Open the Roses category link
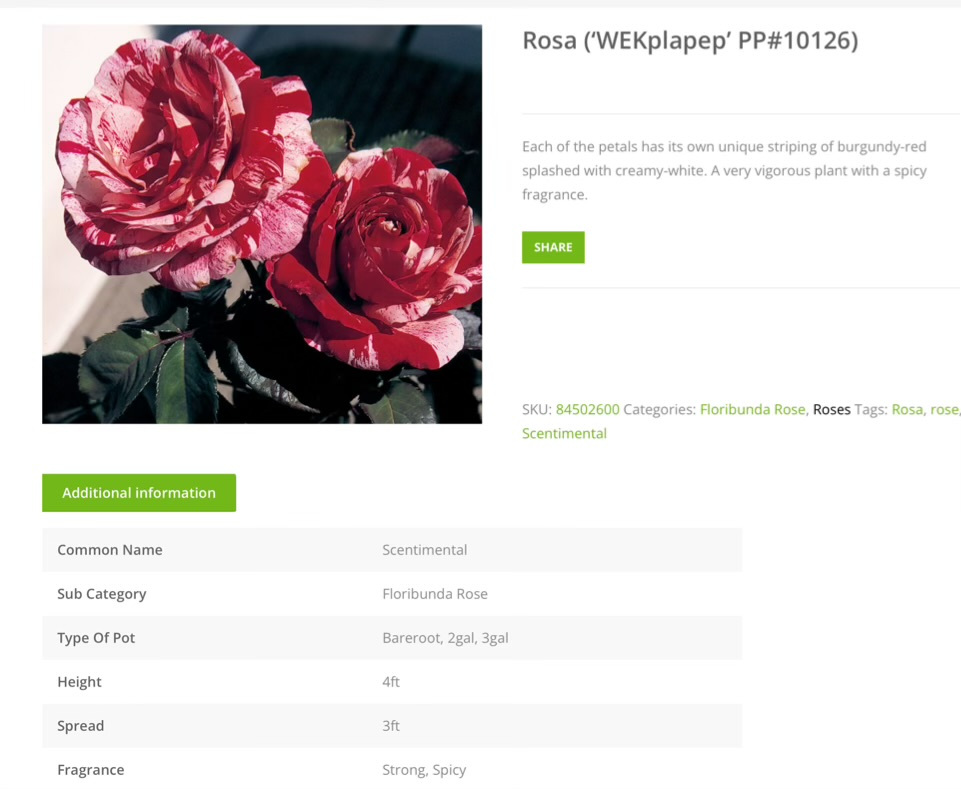Screen dimensions: 961x789 [x=831, y=410]
